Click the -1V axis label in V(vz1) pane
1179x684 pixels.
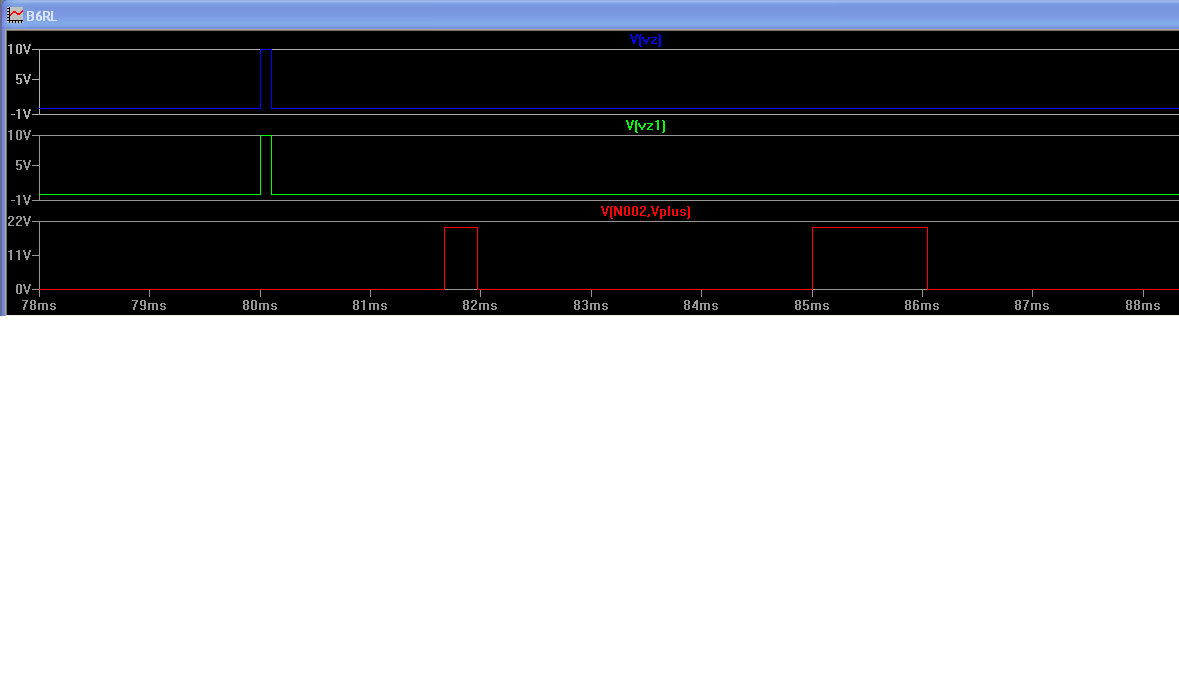[x=20, y=199]
